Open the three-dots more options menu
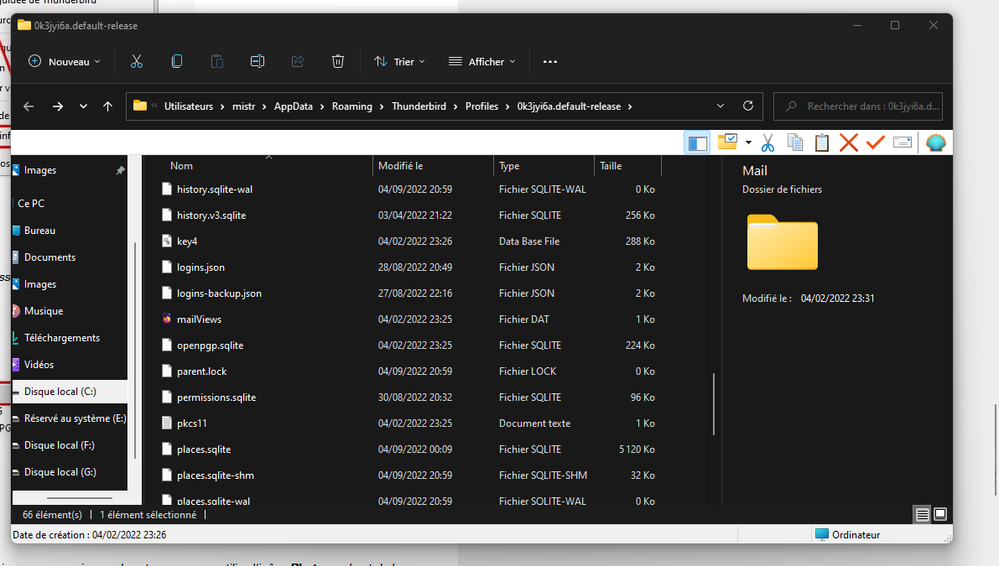999x566 pixels. click(x=550, y=62)
